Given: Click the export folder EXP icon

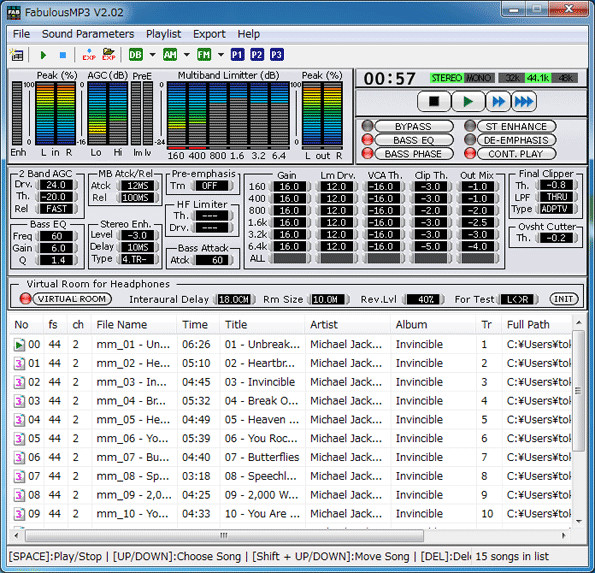Looking at the screenshot, I should tap(109, 55).
